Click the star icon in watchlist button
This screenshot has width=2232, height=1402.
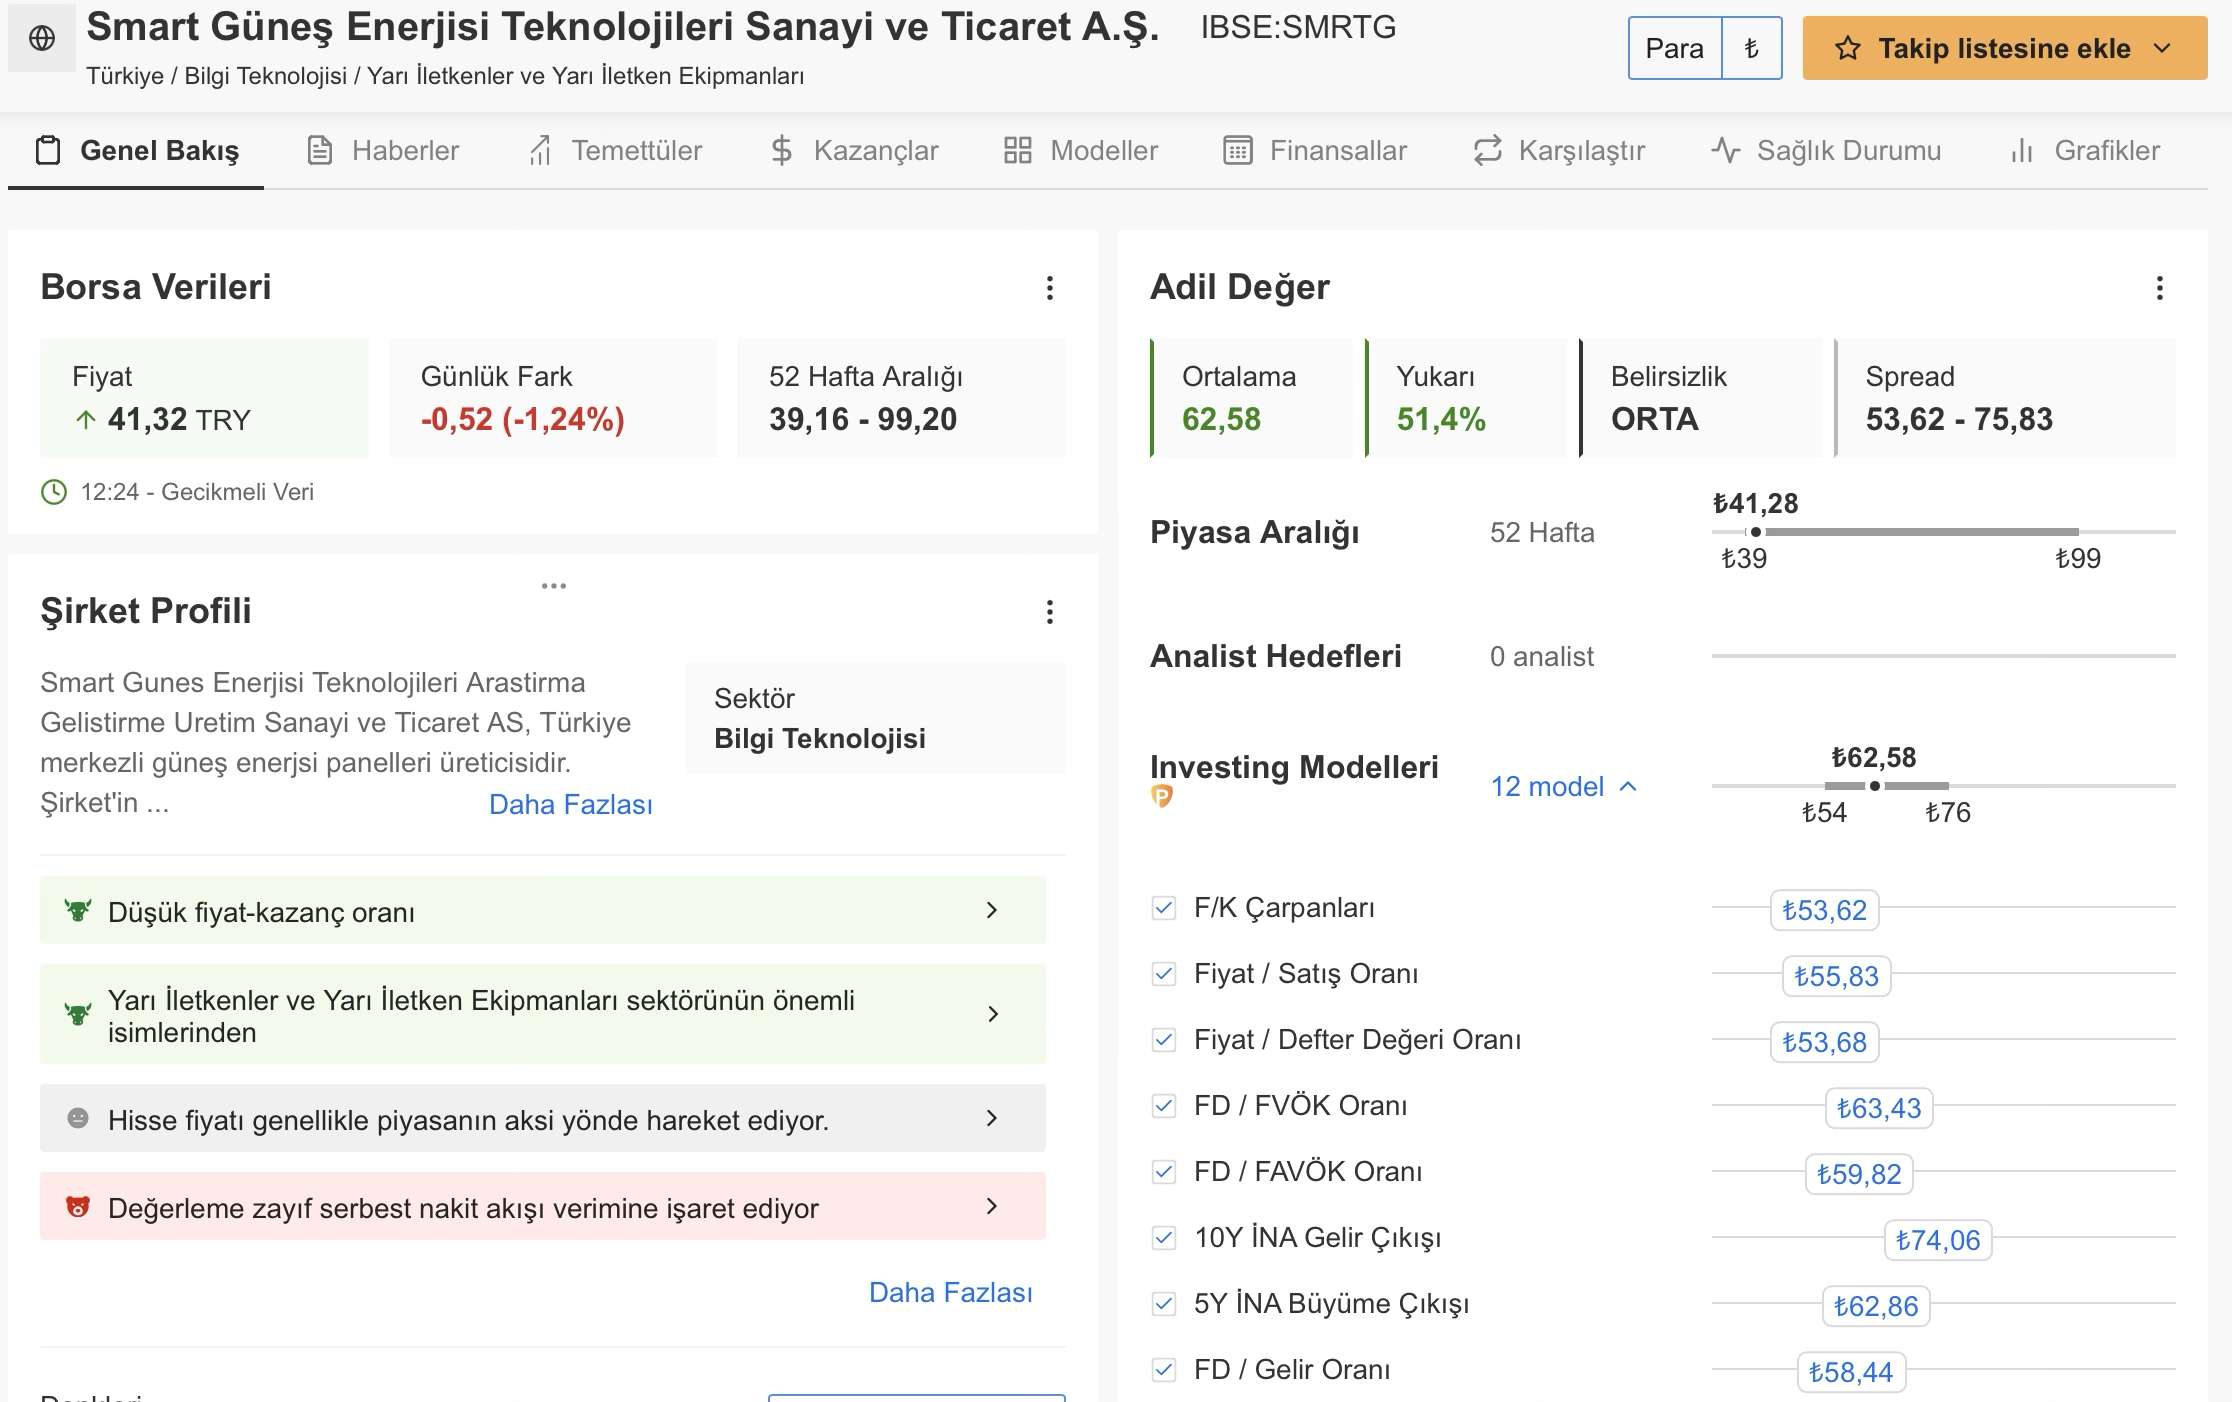tap(1847, 49)
